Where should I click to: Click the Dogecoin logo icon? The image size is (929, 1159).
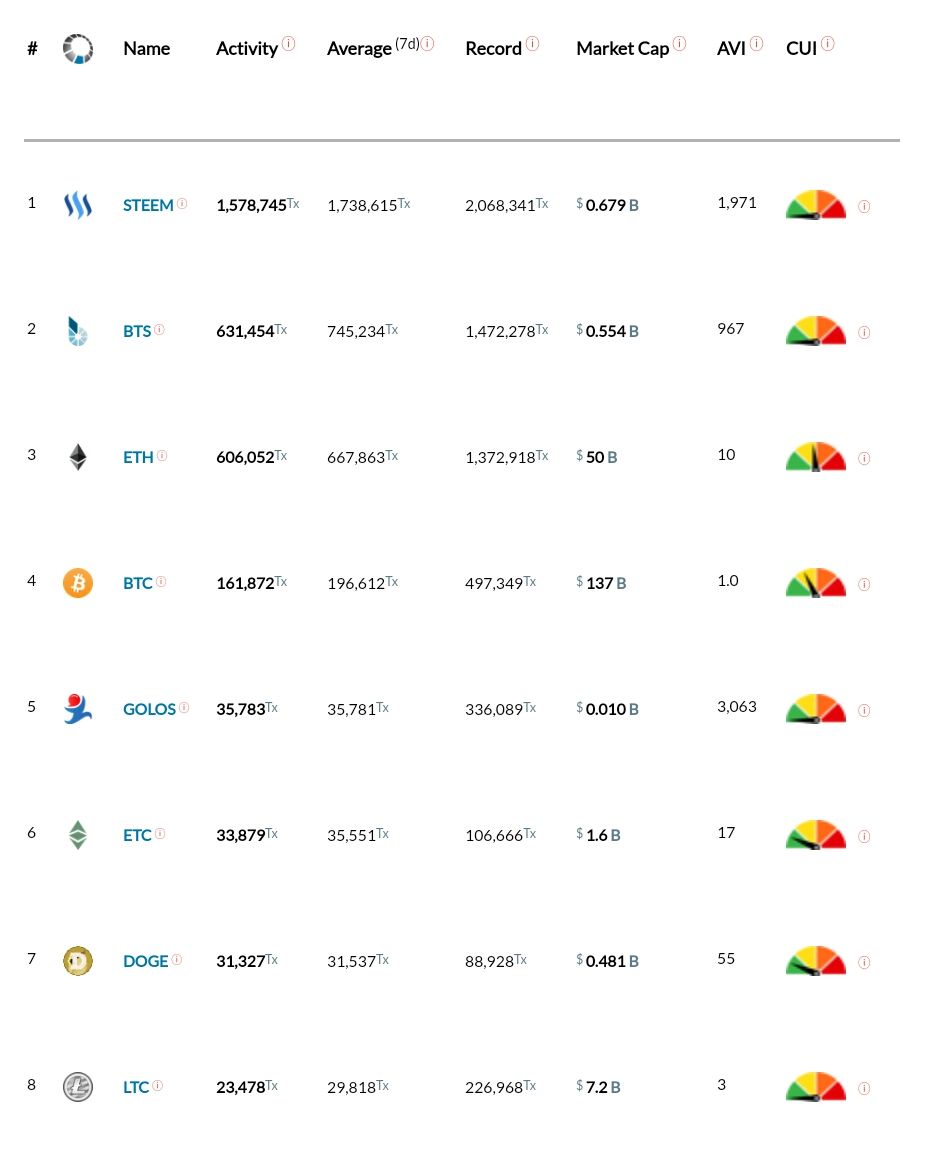[78, 961]
